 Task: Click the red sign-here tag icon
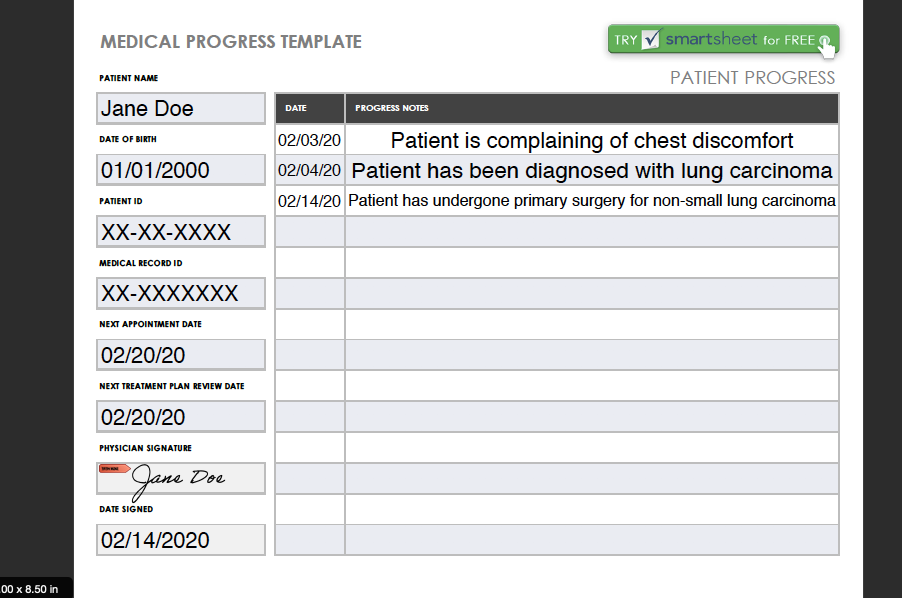[x=114, y=469]
